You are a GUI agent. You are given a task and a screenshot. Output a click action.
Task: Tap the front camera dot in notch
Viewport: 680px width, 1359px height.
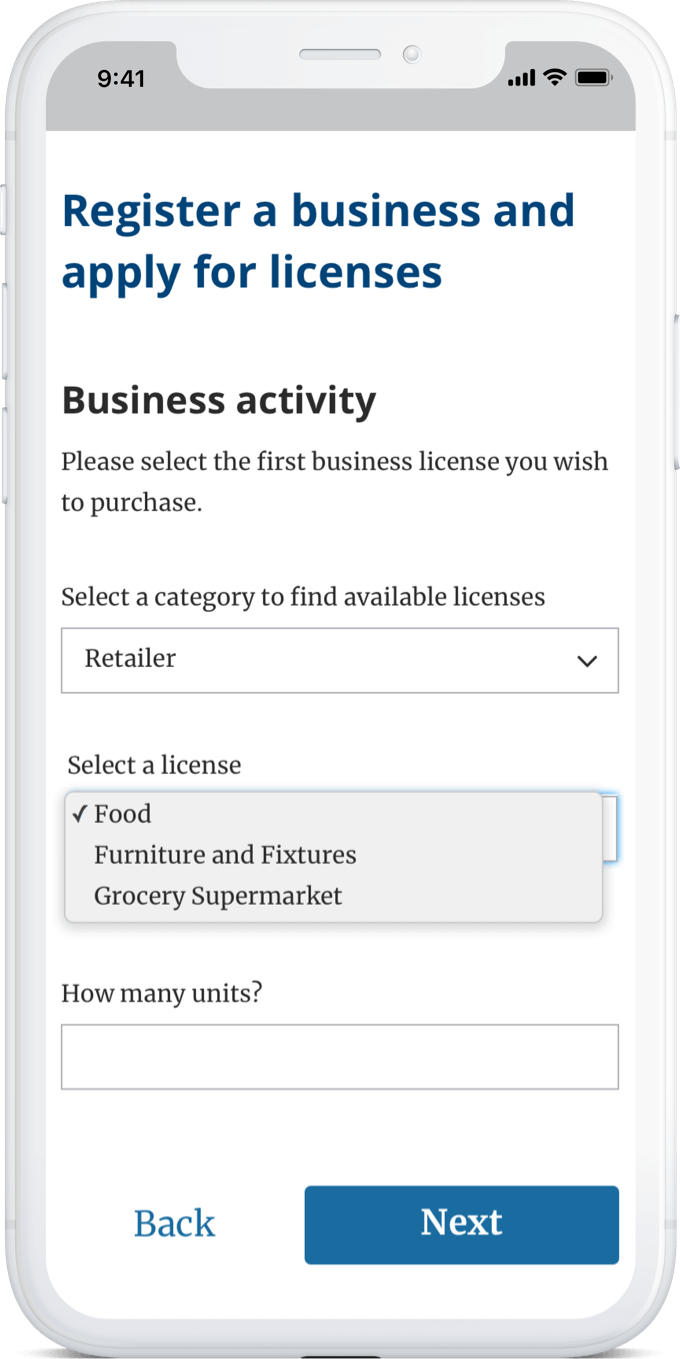[x=411, y=53]
